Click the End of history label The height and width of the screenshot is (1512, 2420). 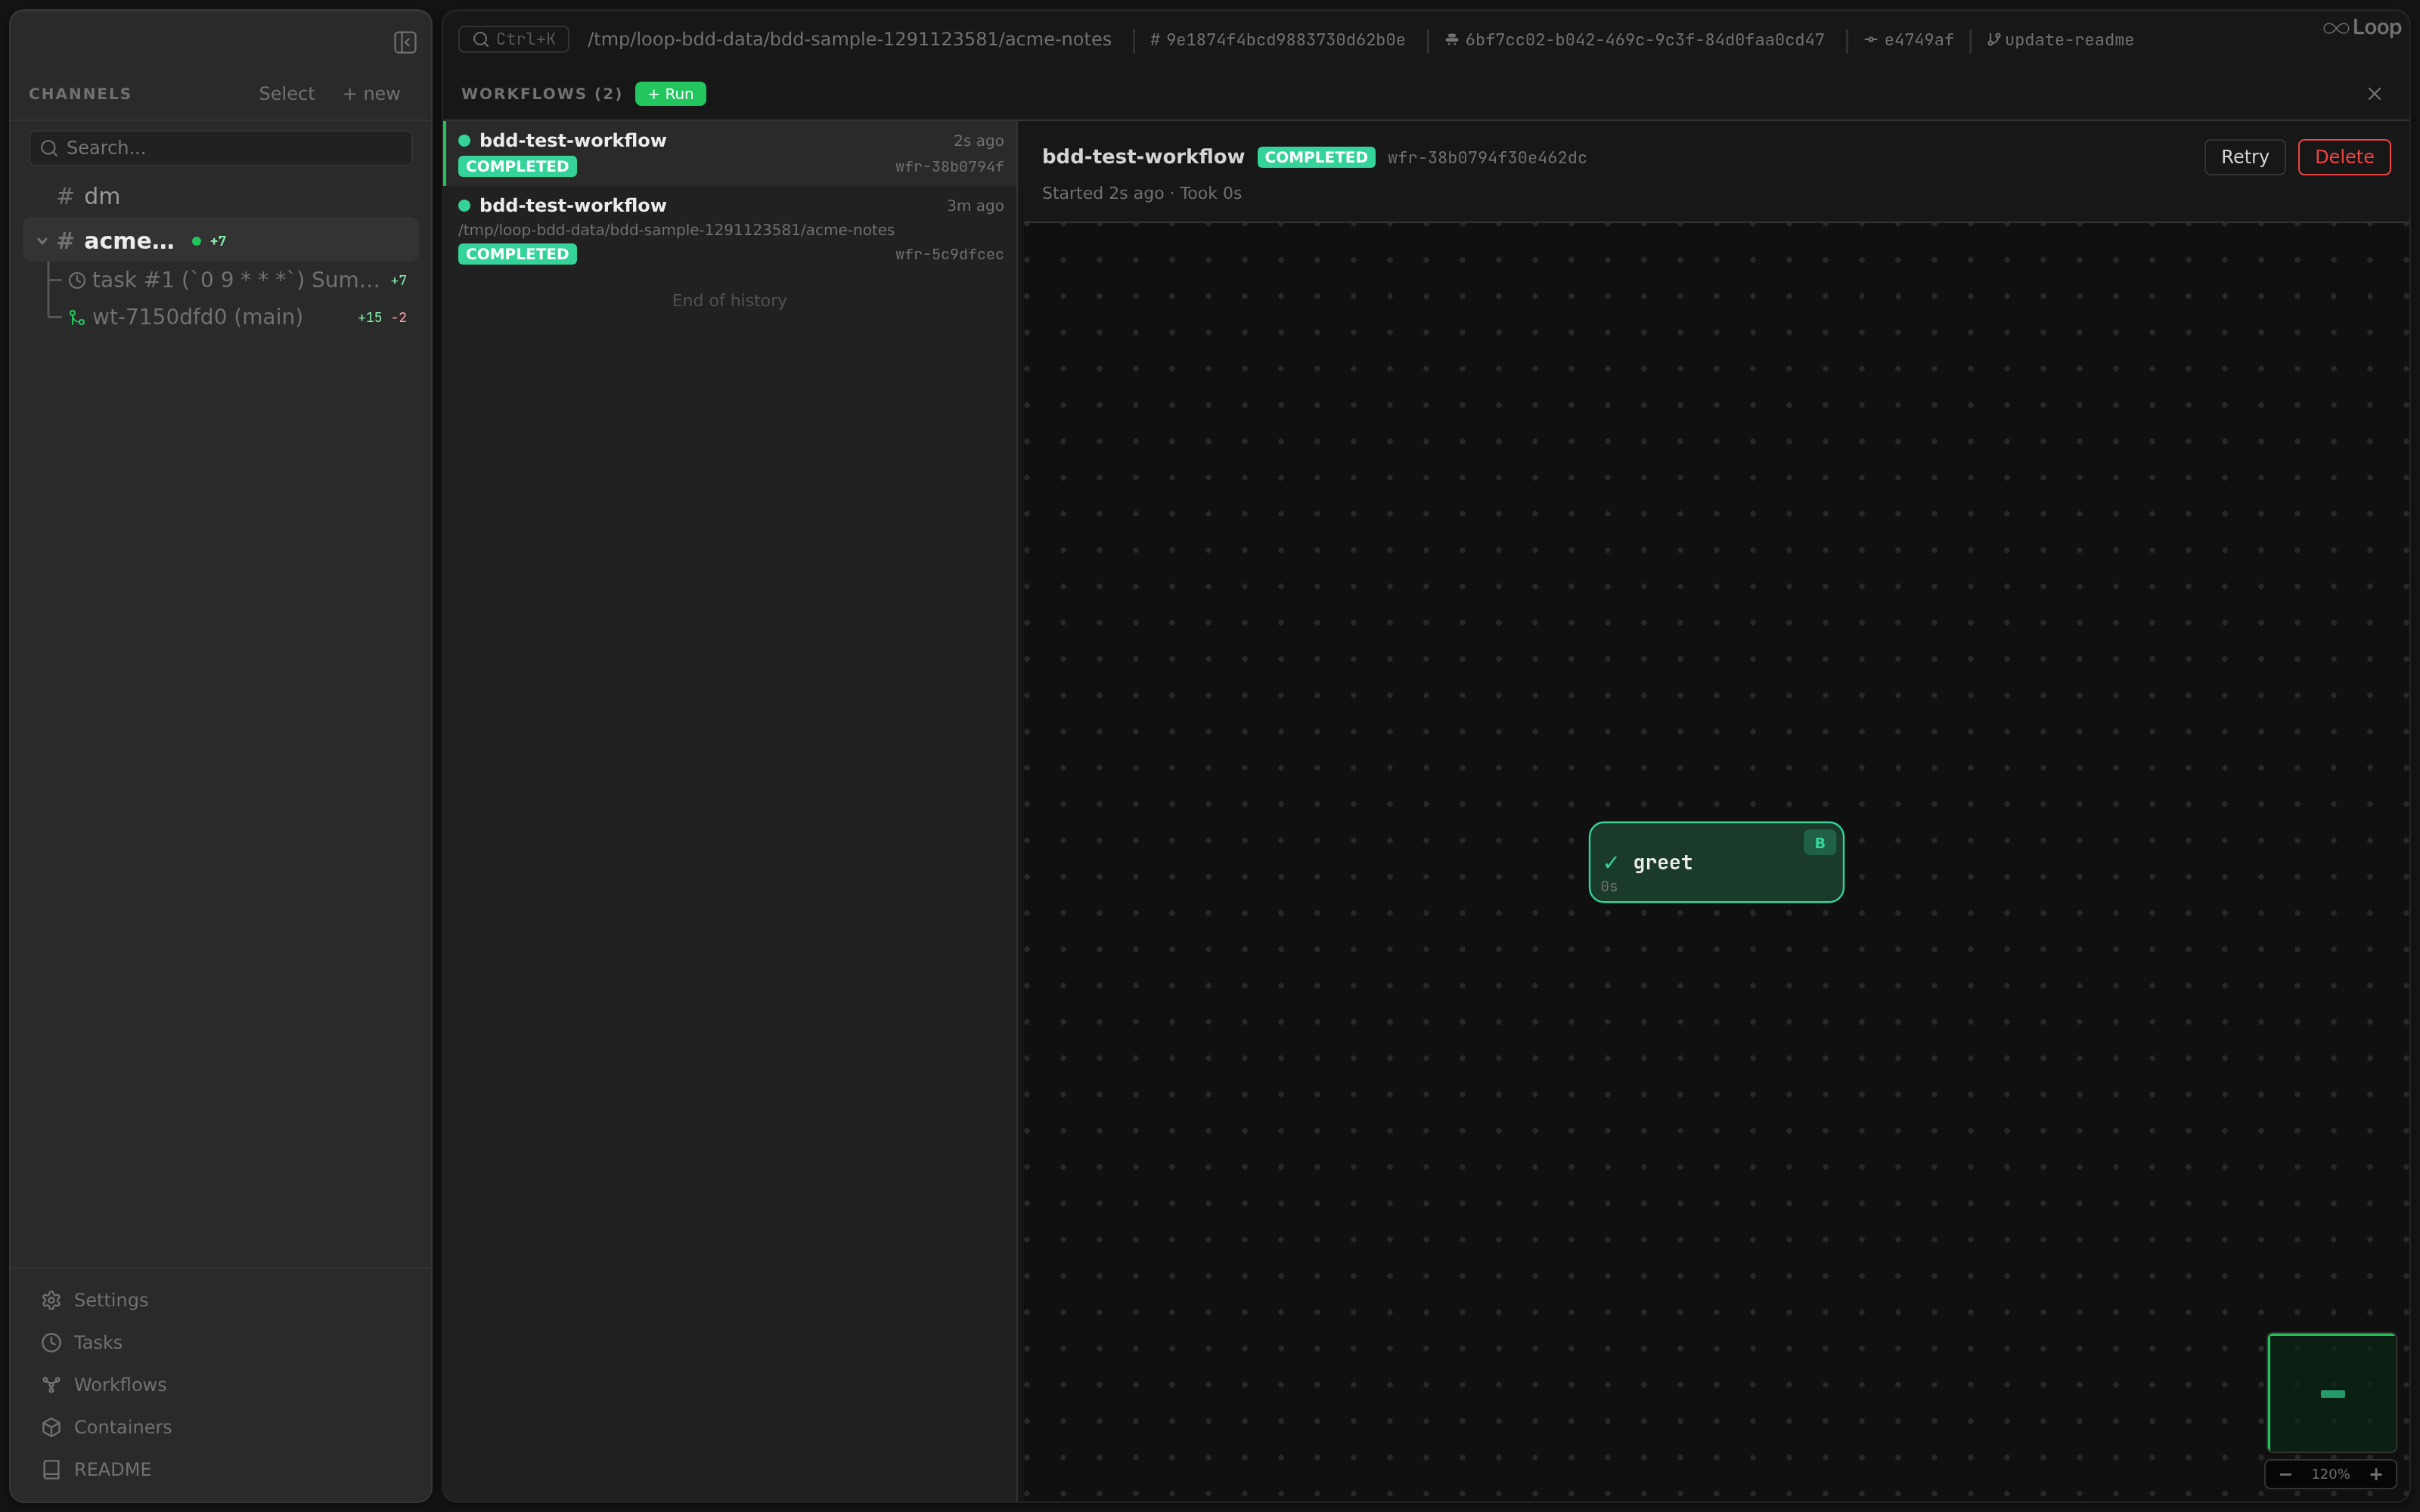(x=729, y=300)
